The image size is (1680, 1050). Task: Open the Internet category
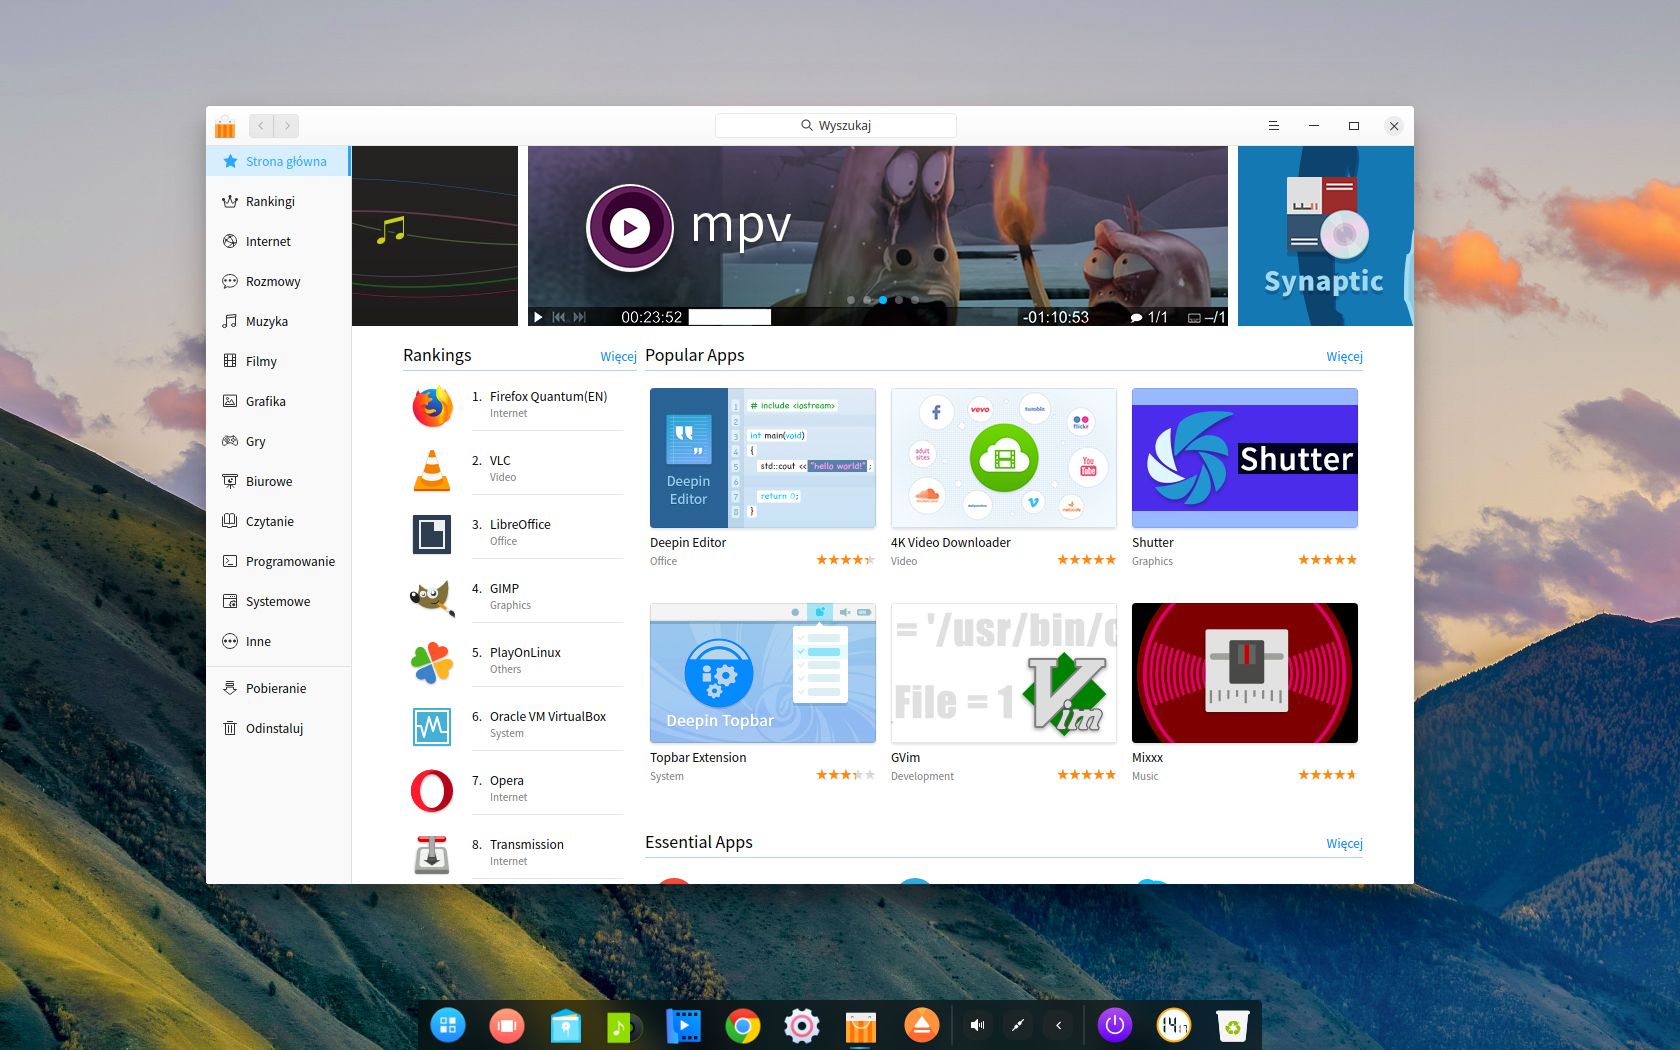click(278, 241)
